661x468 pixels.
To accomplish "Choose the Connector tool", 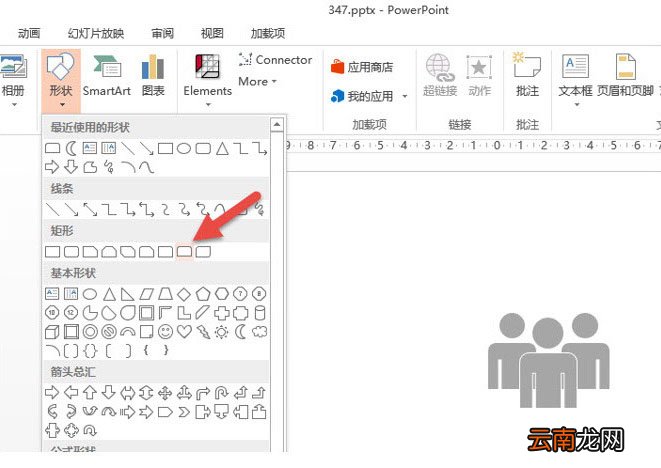I will (x=275, y=59).
